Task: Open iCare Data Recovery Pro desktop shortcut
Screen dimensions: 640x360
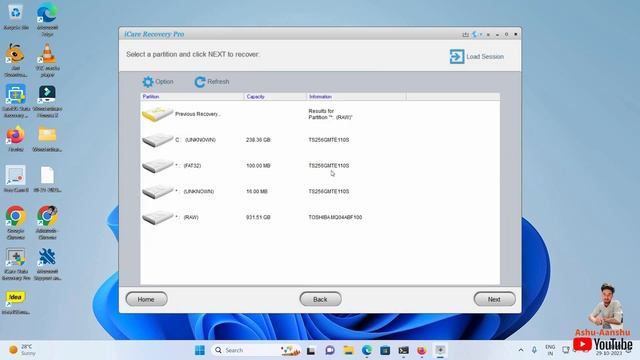Action: [16, 264]
